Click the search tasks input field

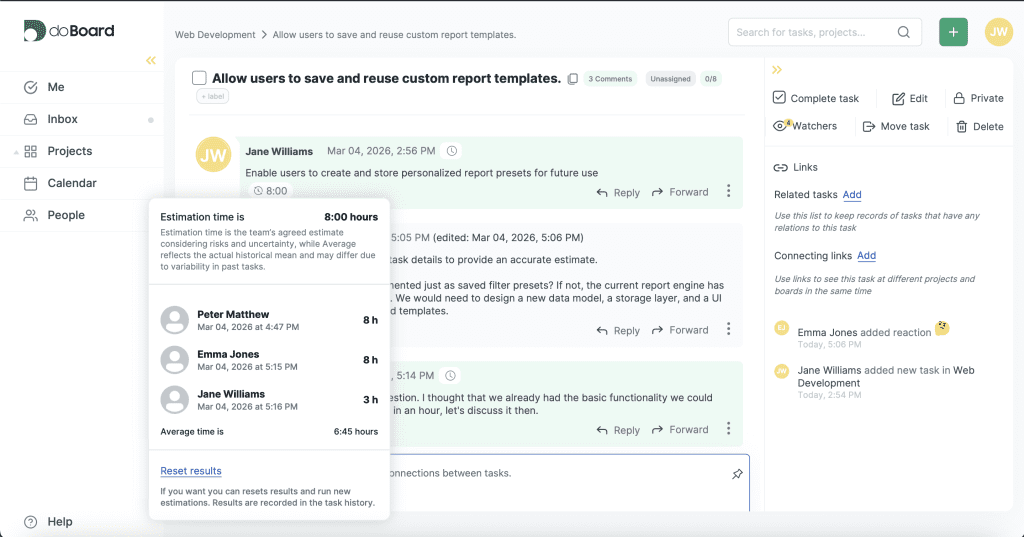(x=815, y=32)
